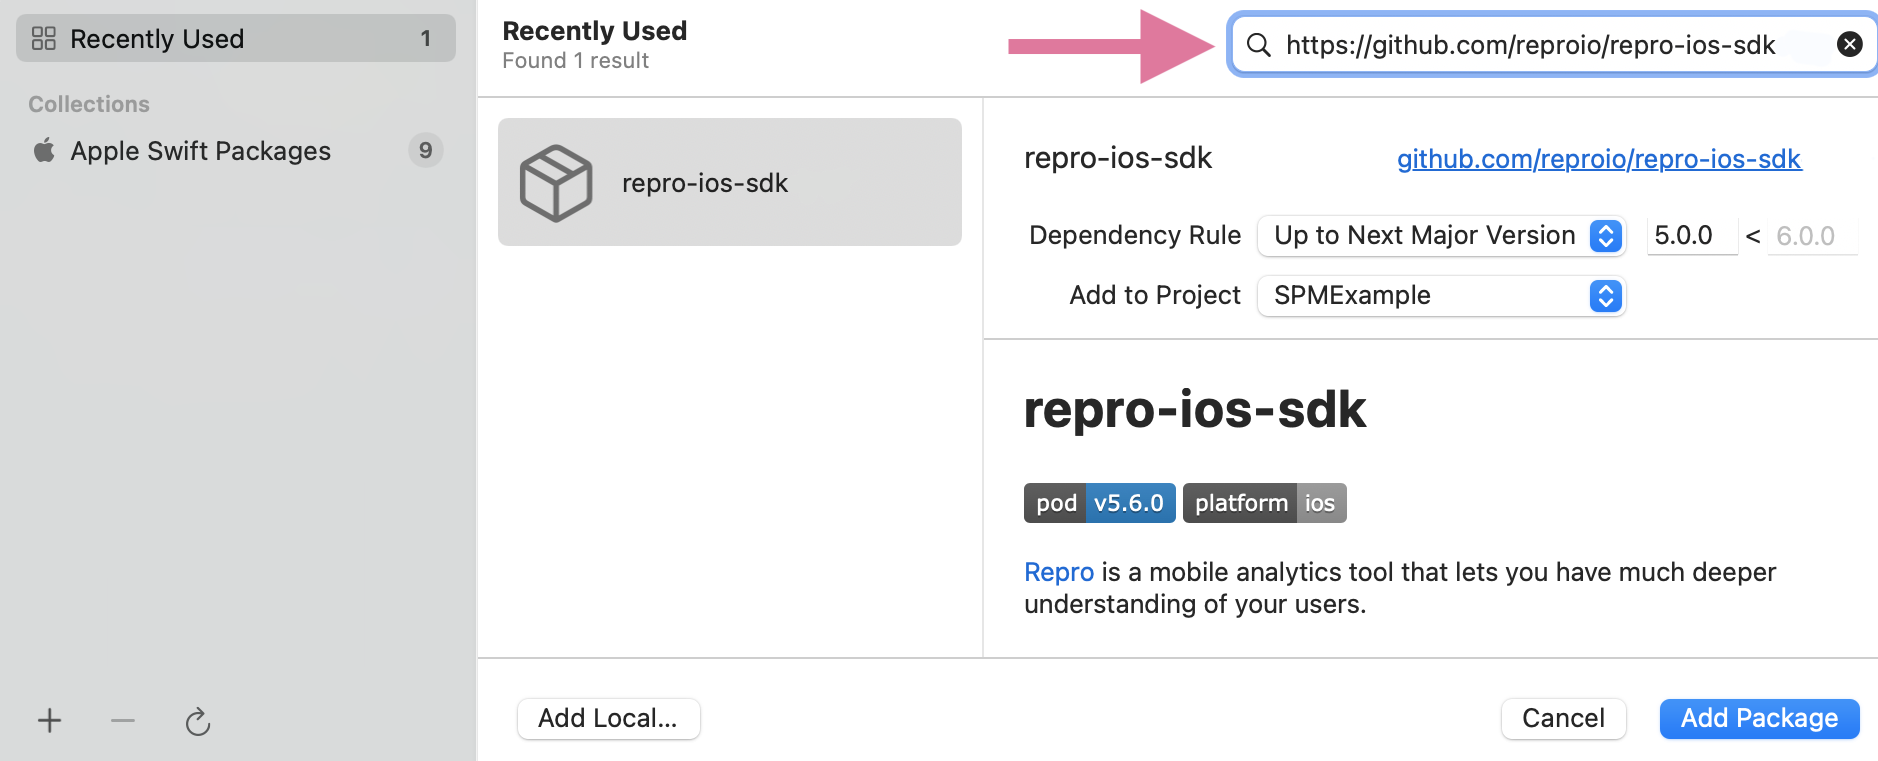Click the Add Local... button

pyautogui.click(x=608, y=718)
